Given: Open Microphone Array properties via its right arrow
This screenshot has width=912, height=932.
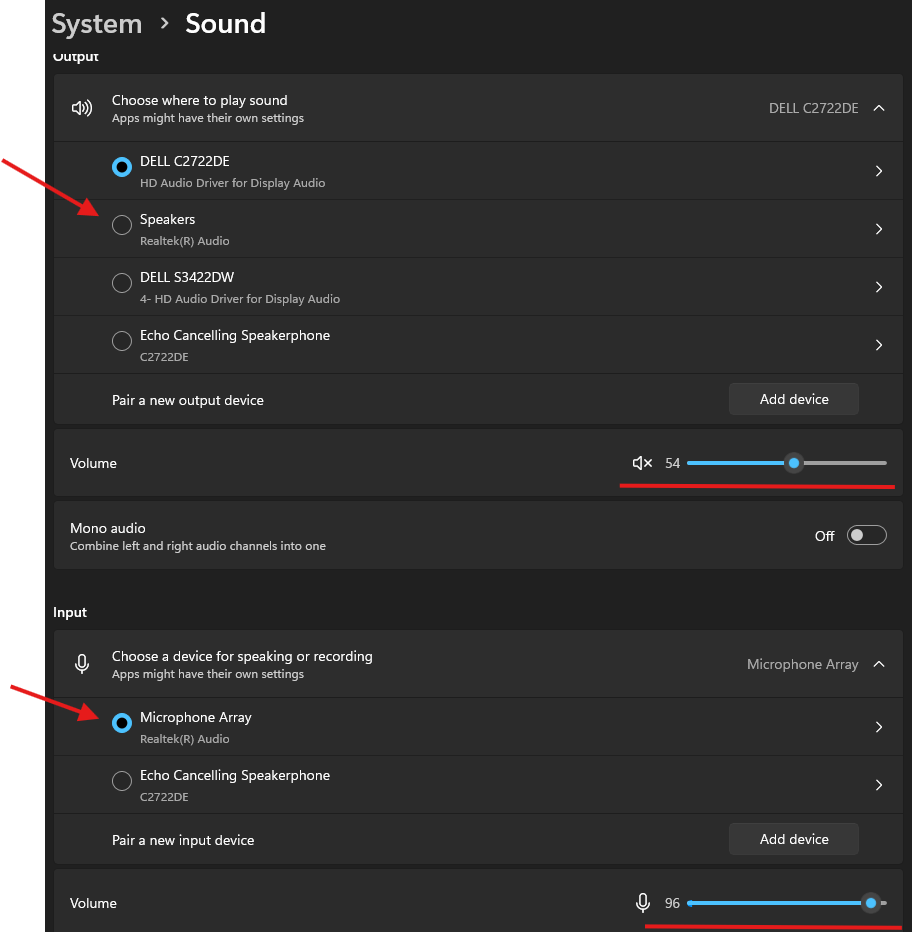Looking at the screenshot, I should pyautogui.click(x=878, y=727).
